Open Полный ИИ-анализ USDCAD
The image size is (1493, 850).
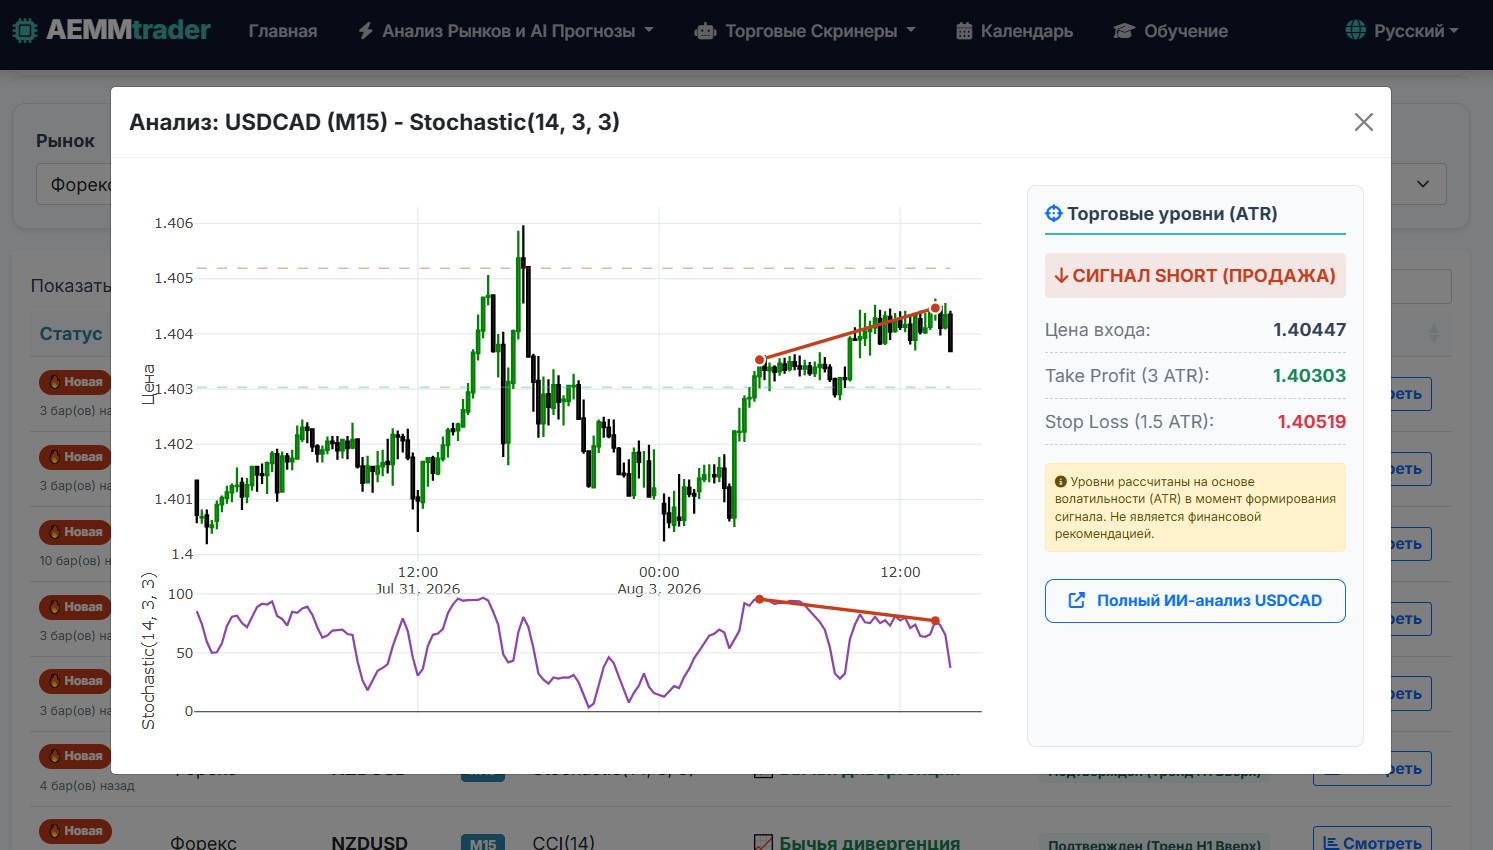click(1195, 601)
